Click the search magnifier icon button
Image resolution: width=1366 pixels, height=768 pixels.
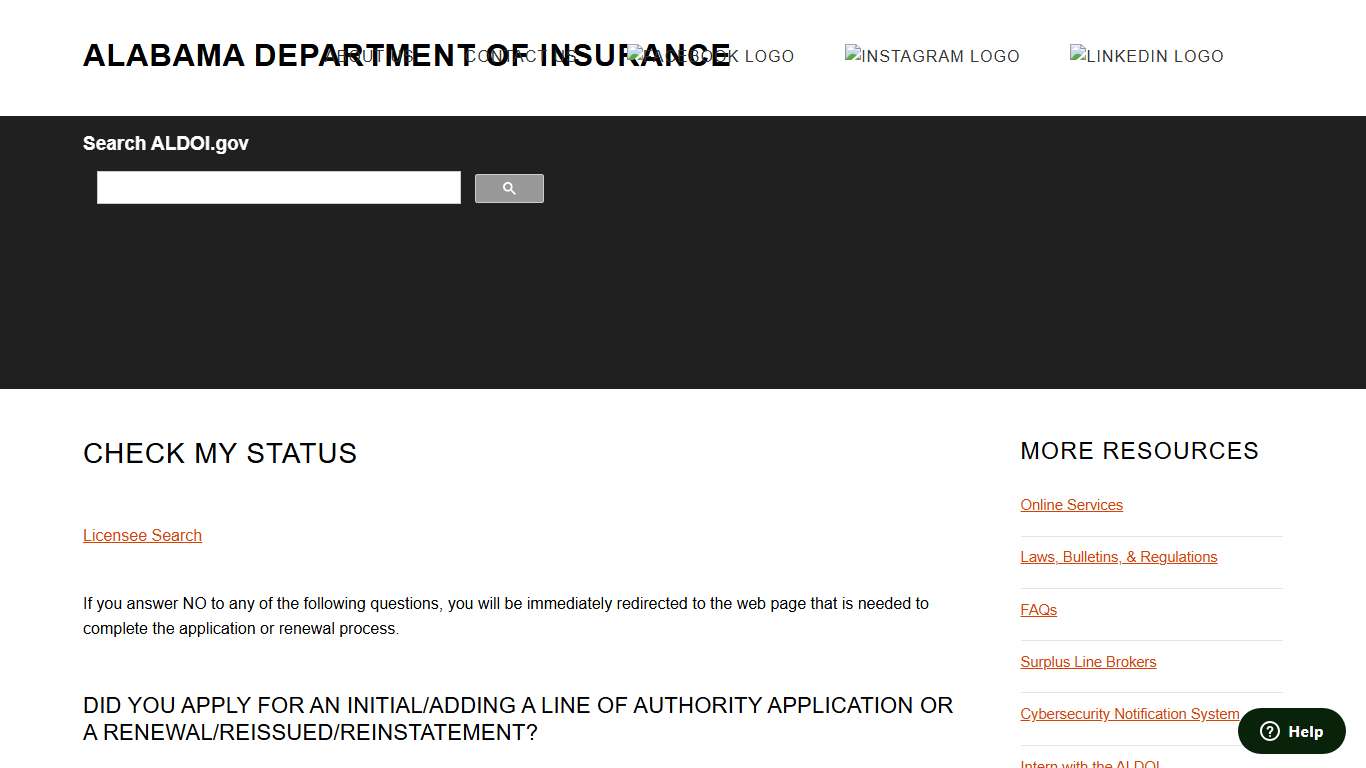point(509,188)
